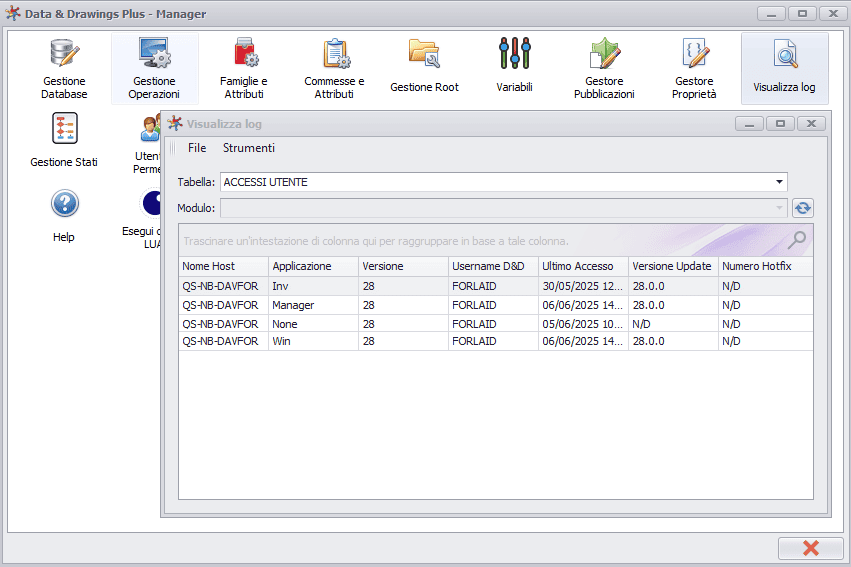This screenshot has height=567, width=851.
Task: Open Gestione Operazioni tool
Action: point(155,68)
